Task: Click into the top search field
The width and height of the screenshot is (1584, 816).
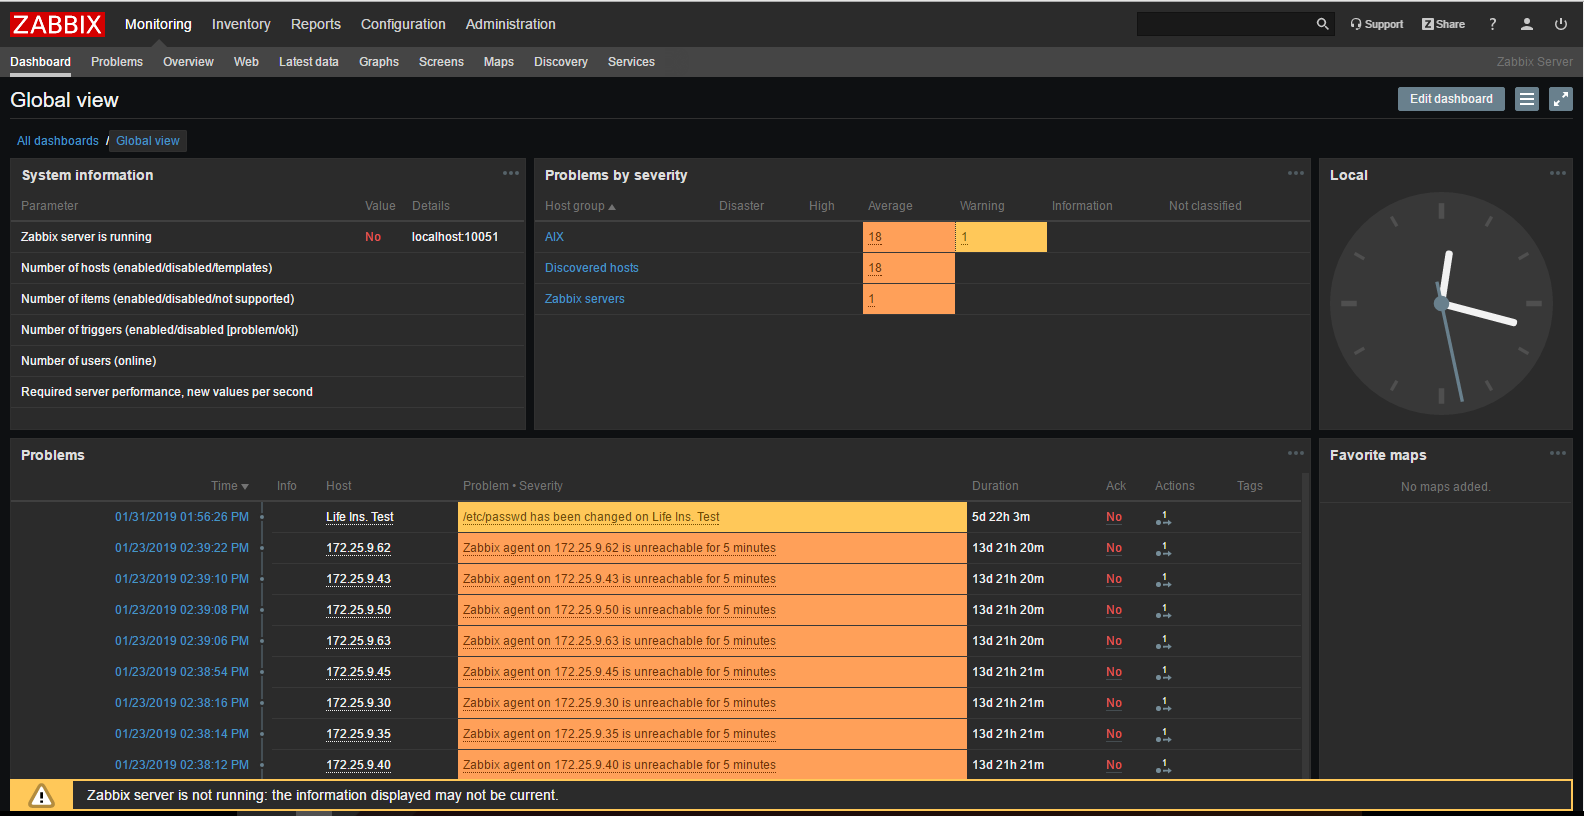Action: coord(1224,24)
